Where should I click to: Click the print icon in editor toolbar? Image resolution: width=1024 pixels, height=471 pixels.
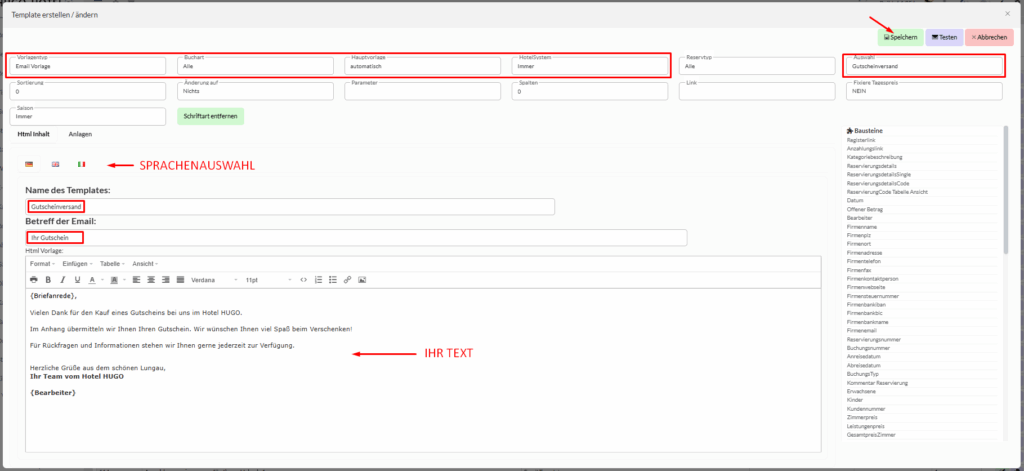tap(34, 279)
